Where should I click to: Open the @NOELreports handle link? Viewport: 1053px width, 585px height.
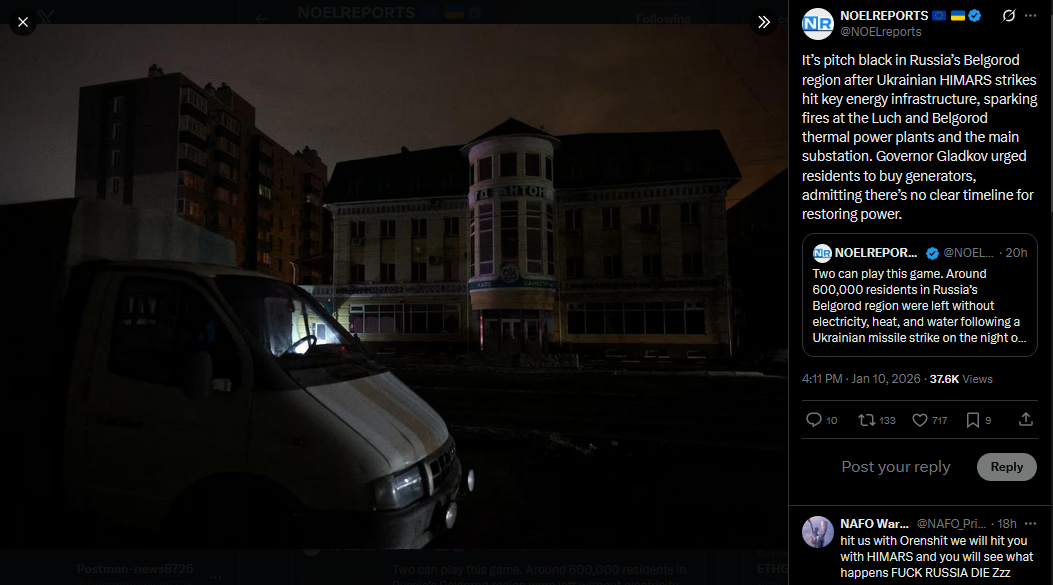click(x=880, y=32)
